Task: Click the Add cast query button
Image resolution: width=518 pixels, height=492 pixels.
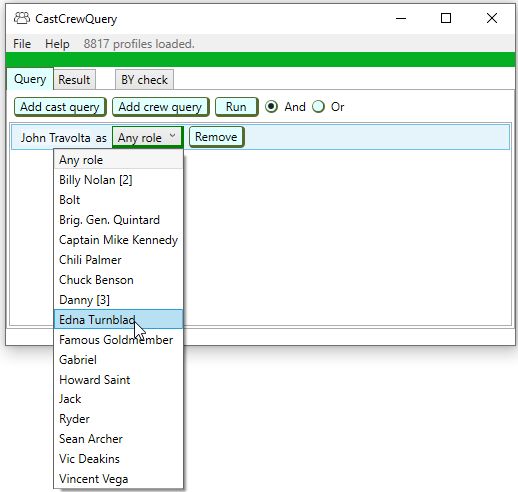Action: pyautogui.click(x=60, y=107)
